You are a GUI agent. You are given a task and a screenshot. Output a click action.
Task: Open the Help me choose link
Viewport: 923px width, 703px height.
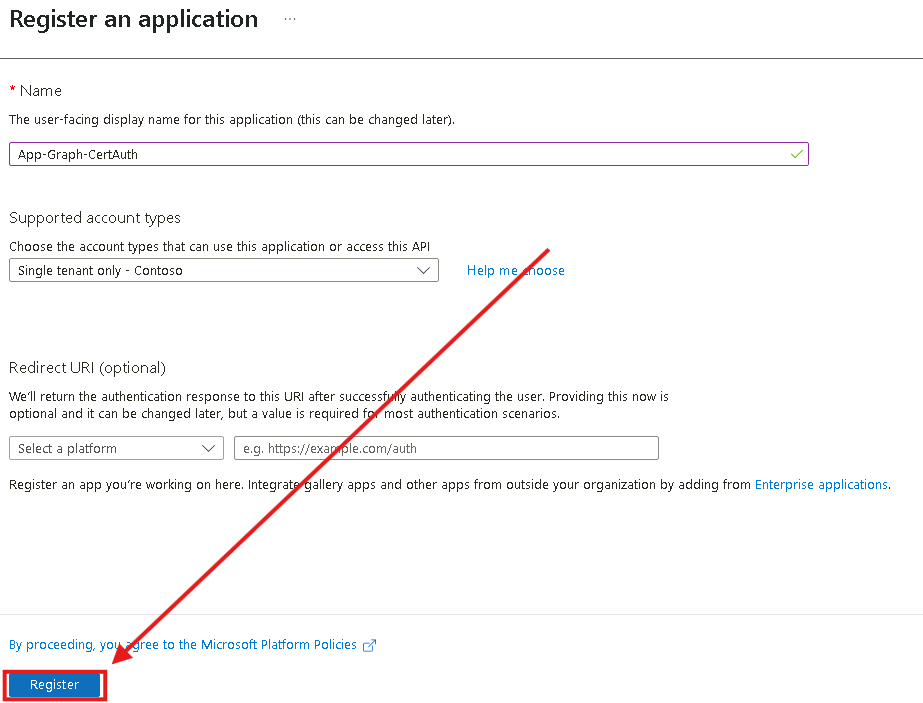coord(516,270)
